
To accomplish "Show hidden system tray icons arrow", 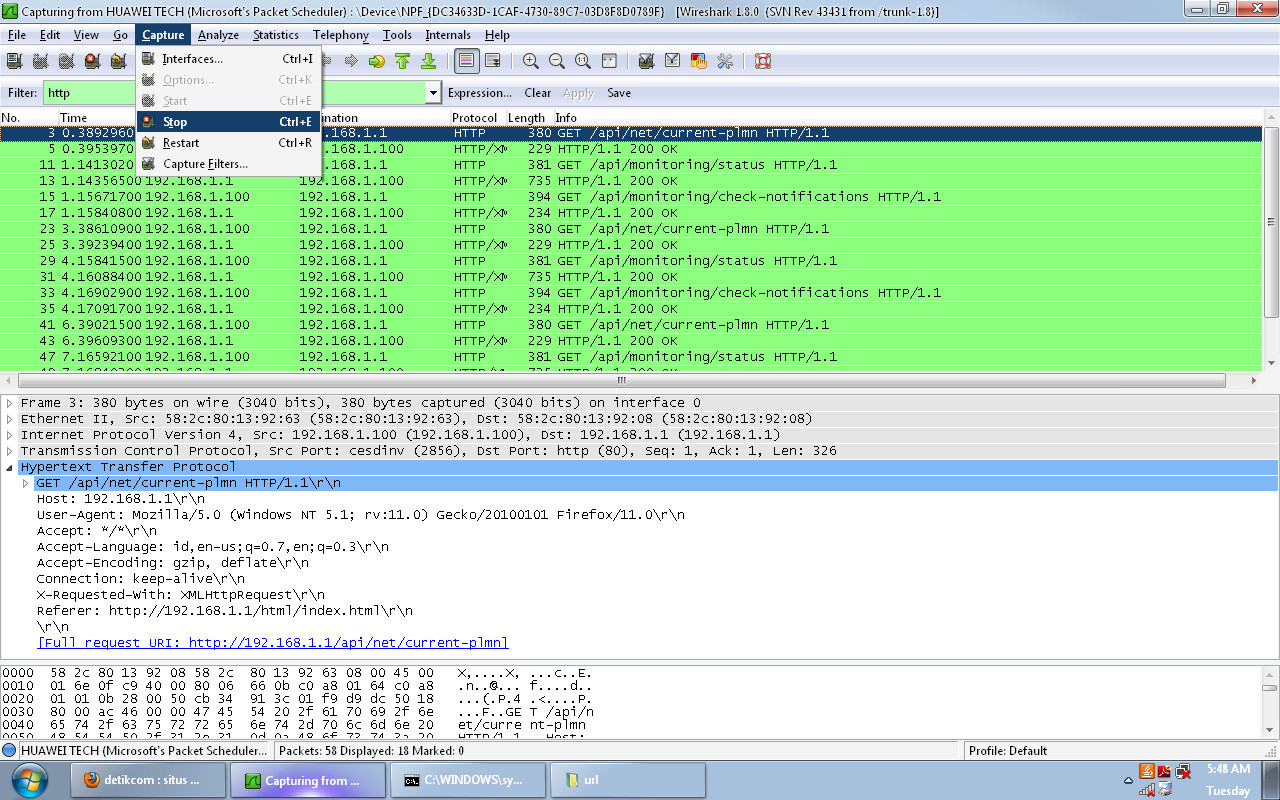I will (1129, 779).
